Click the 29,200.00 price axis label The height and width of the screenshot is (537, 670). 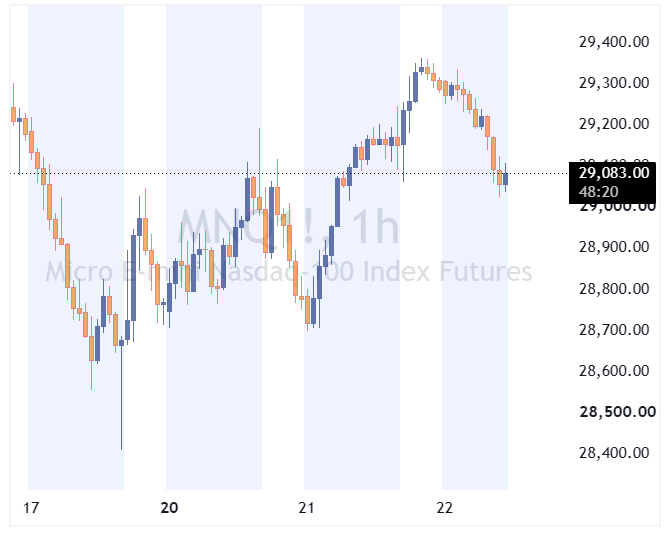click(x=614, y=124)
